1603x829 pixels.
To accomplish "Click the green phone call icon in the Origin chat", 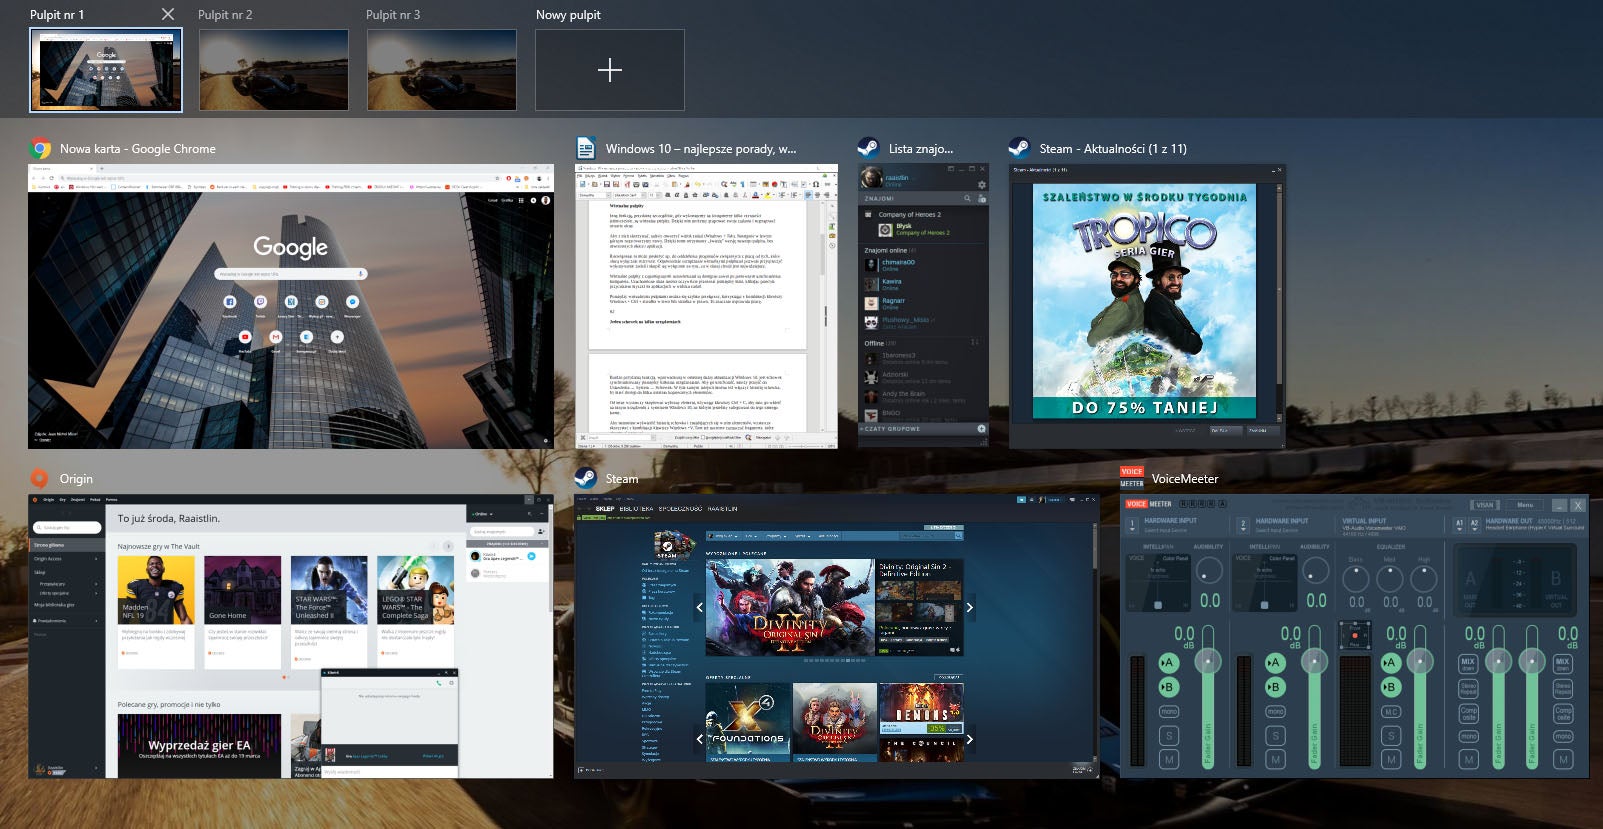I will pos(438,683).
